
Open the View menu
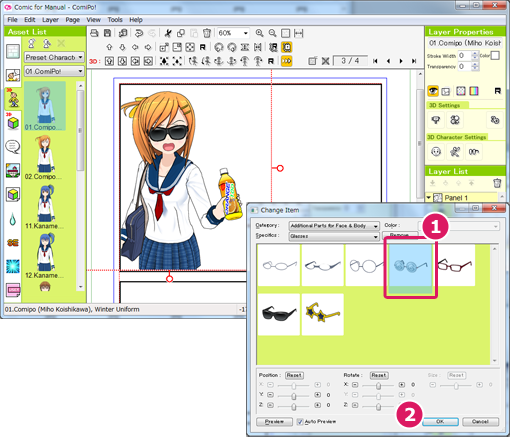click(x=93, y=20)
